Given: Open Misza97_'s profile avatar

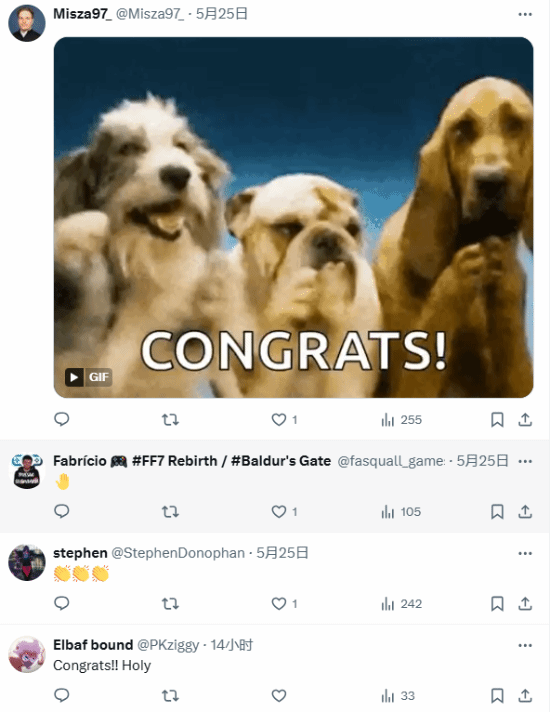Looking at the screenshot, I should coord(27,23).
